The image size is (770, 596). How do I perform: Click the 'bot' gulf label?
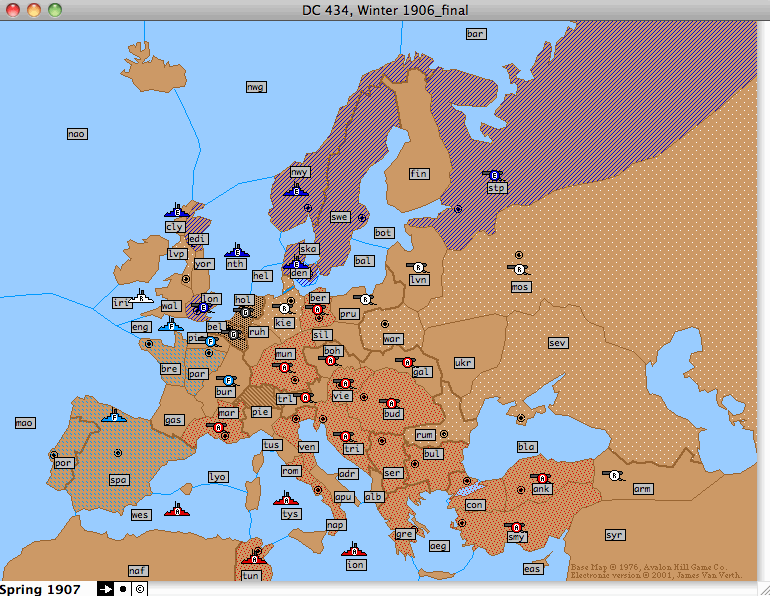tap(384, 233)
